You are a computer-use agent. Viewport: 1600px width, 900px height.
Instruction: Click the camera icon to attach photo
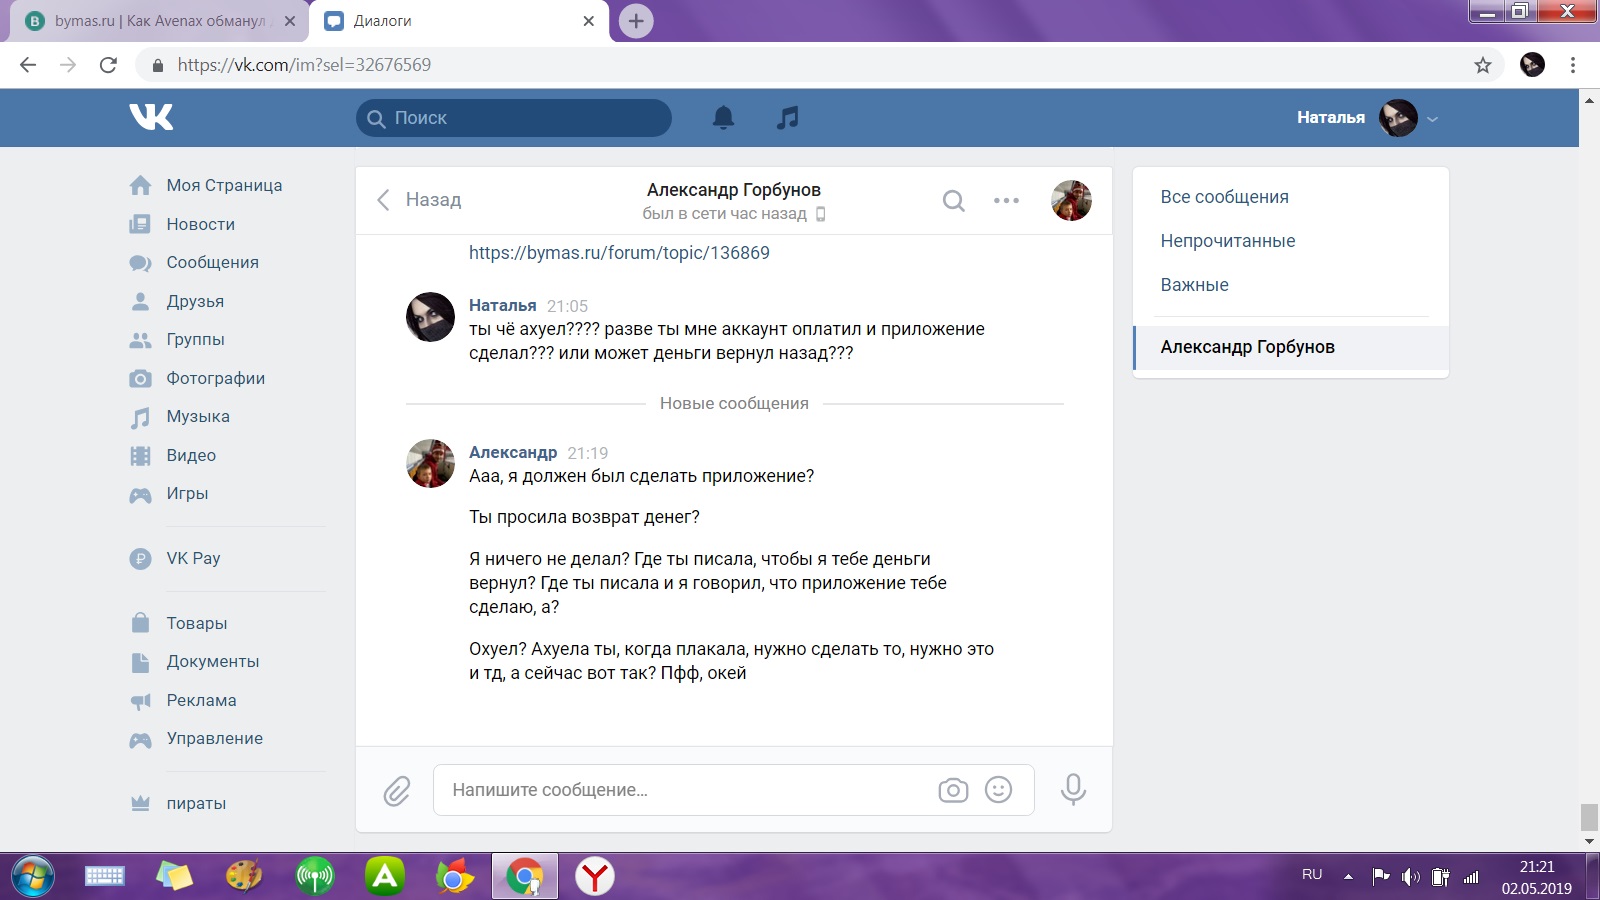tap(953, 790)
